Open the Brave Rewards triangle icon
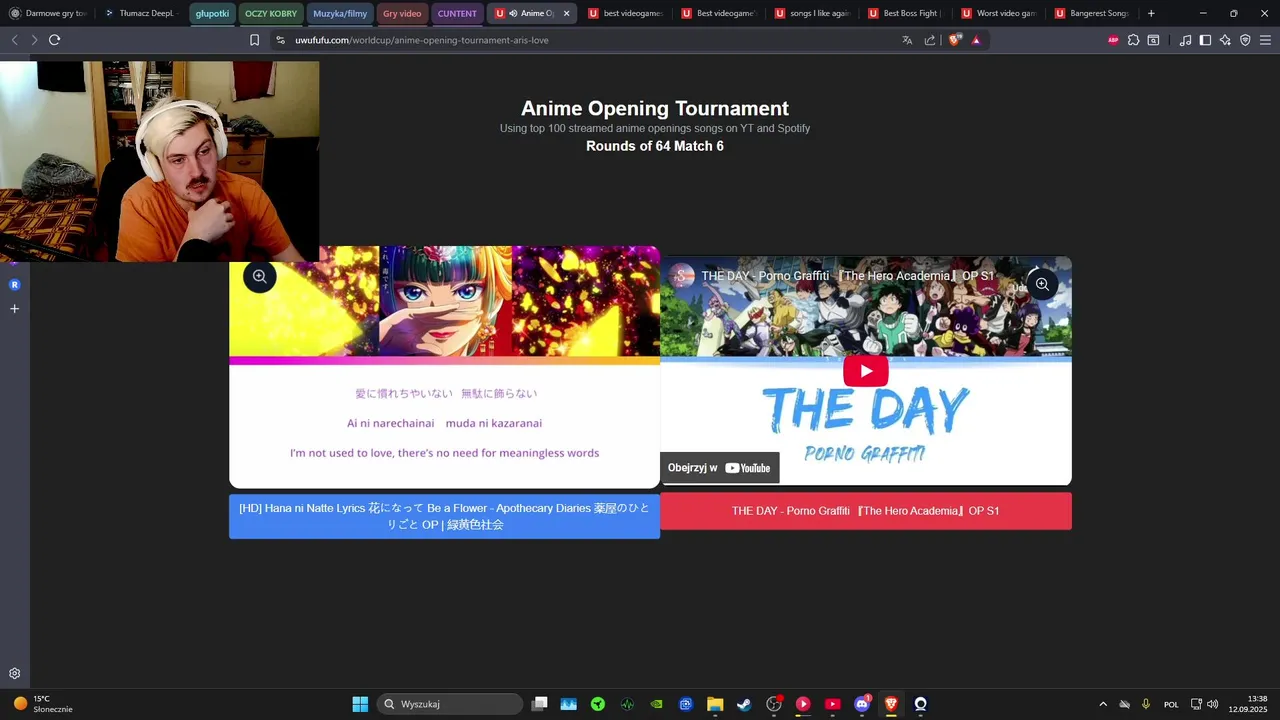Image resolution: width=1280 pixels, height=720 pixels. [976, 40]
